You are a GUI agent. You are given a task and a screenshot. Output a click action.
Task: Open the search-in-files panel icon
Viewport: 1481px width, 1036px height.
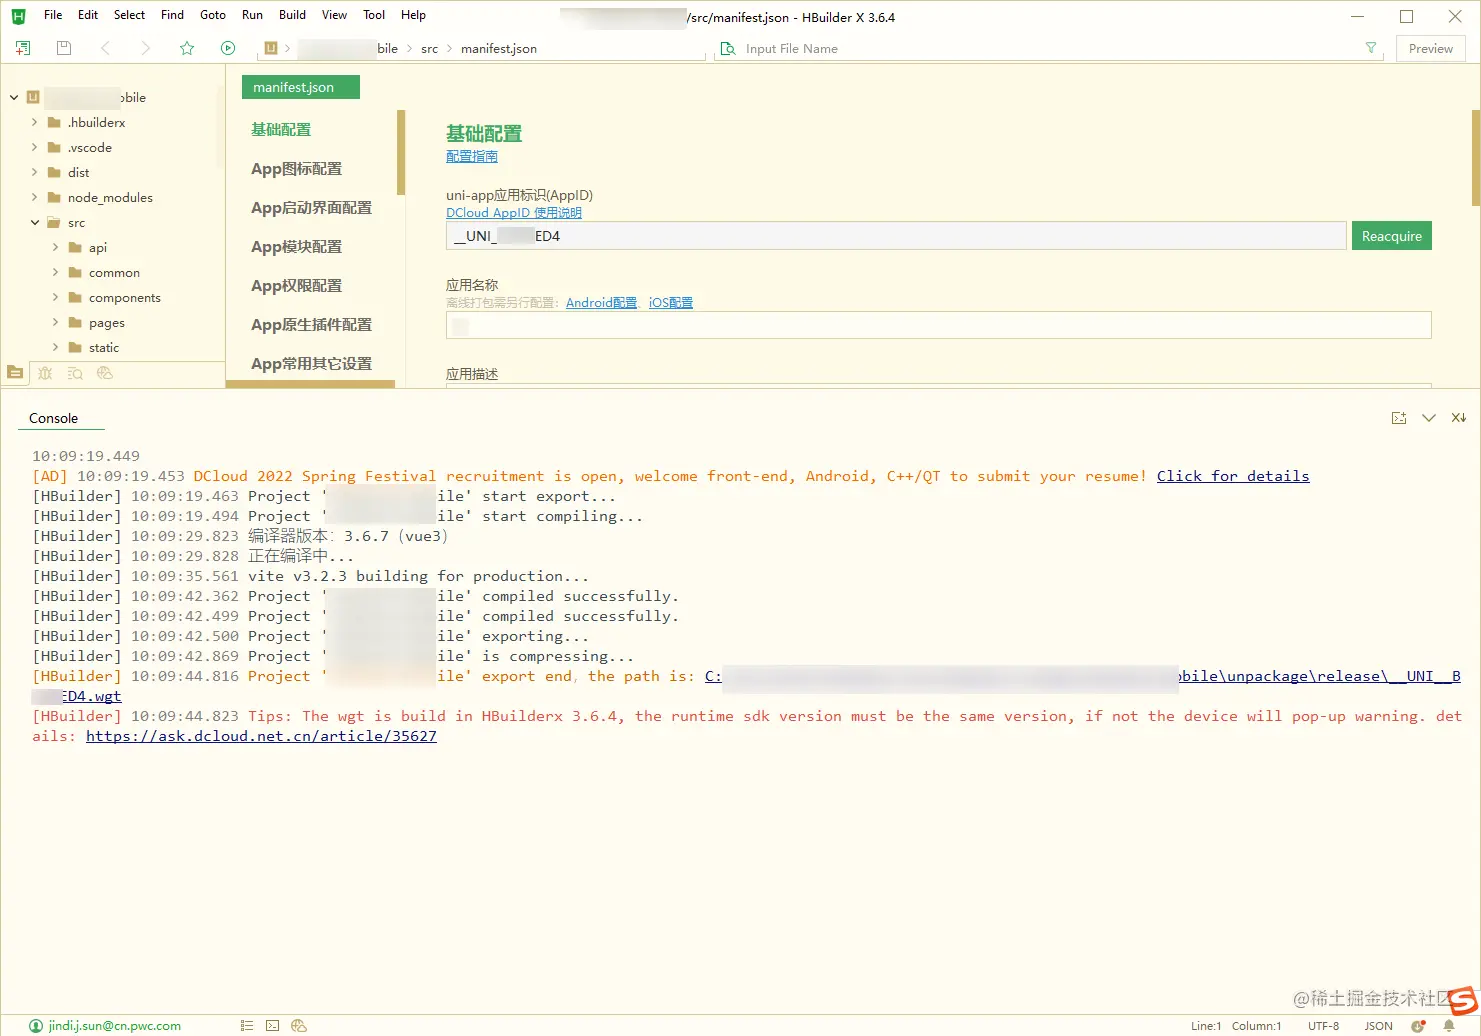point(75,373)
